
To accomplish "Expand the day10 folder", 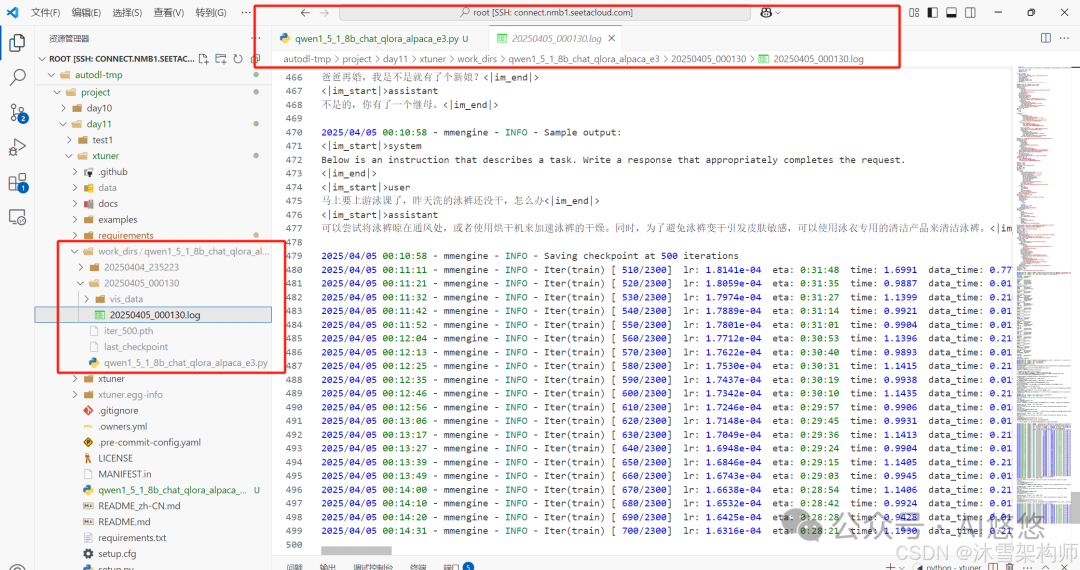I will tap(98, 108).
